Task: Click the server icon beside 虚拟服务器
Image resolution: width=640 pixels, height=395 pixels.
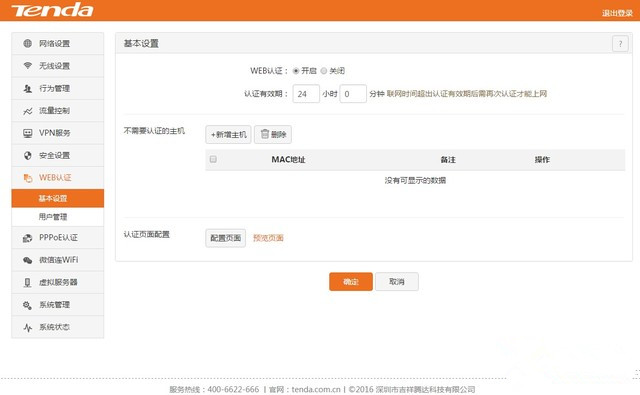Action: coord(27,282)
